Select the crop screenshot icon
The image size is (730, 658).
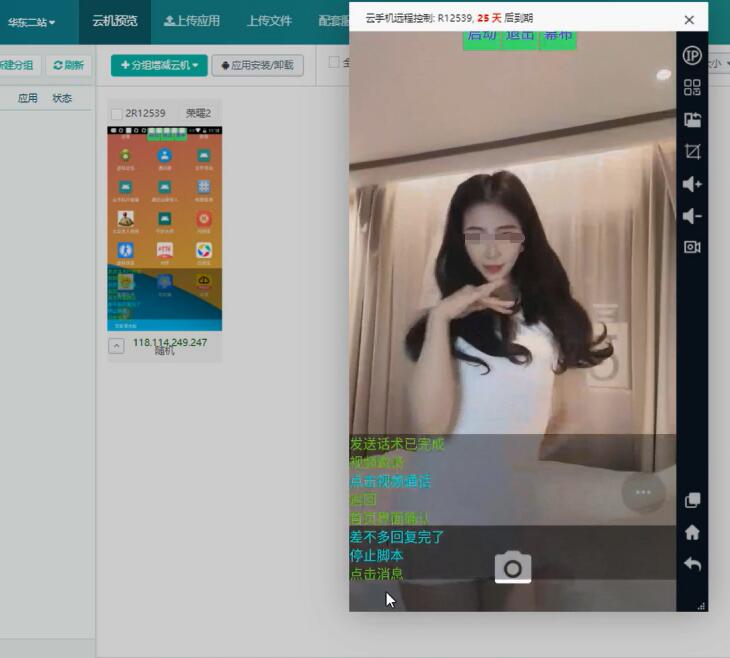point(692,151)
